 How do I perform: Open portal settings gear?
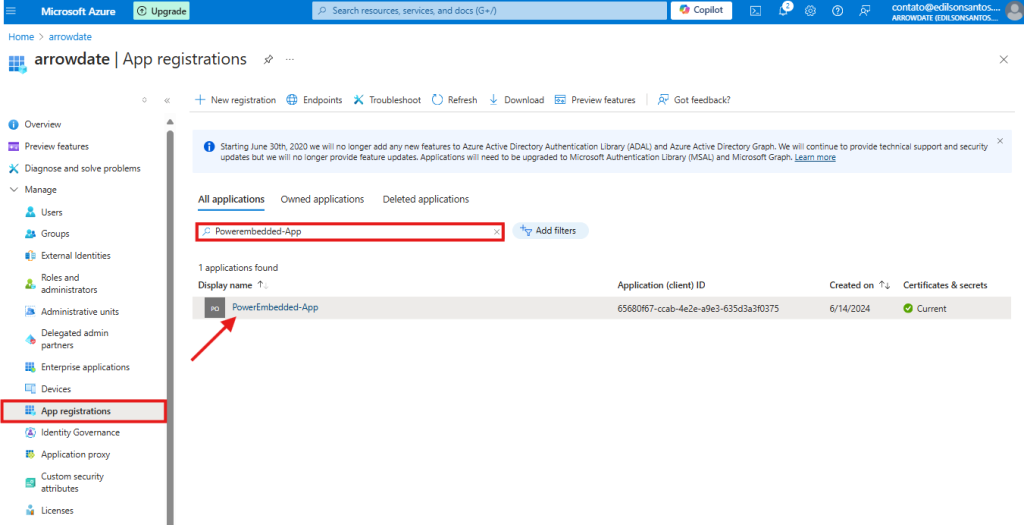coord(810,10)
